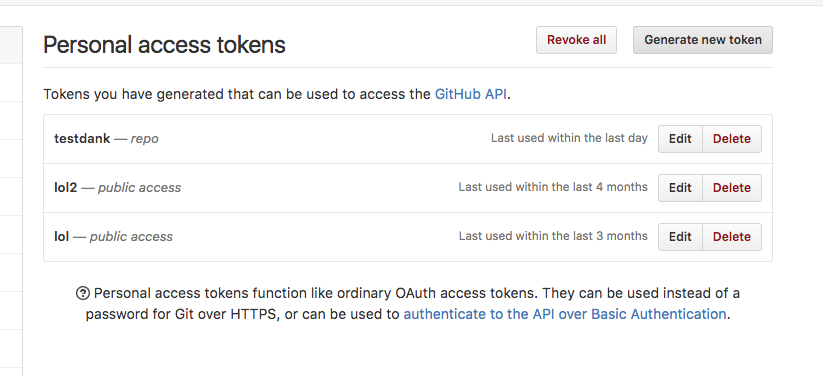The image size is (823, 376).
Task: Click the Personal access tokens heading
Action: 164,45
